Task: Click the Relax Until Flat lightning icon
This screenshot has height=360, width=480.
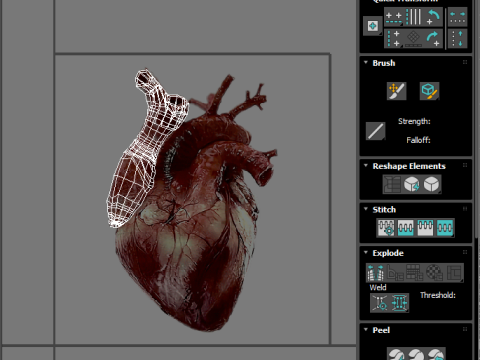Action: tap(412, 184)
